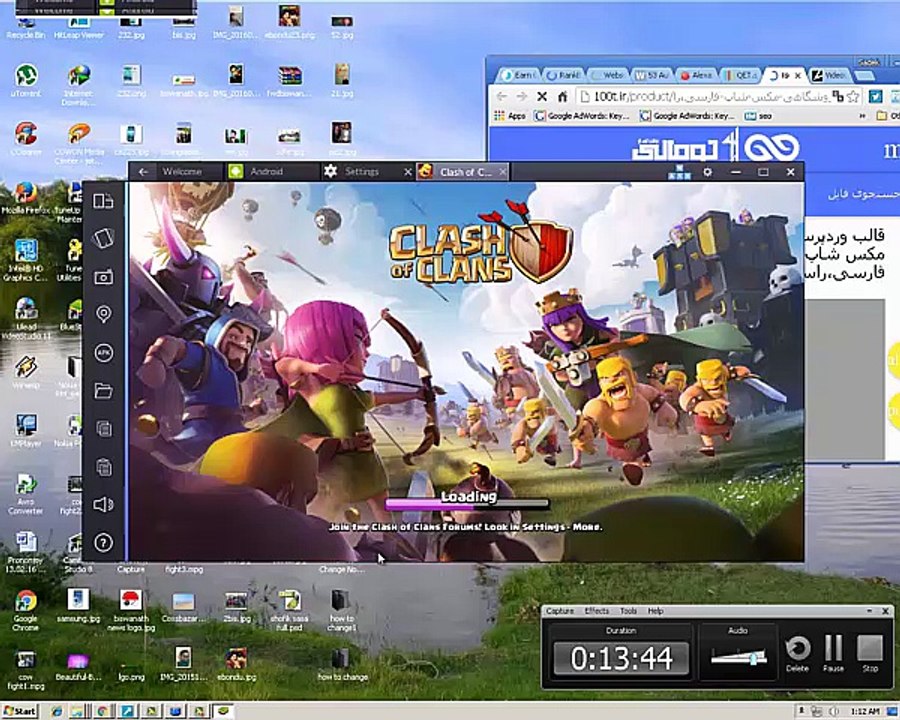Open the seo bookmark in Chrome

click(758, 116)
